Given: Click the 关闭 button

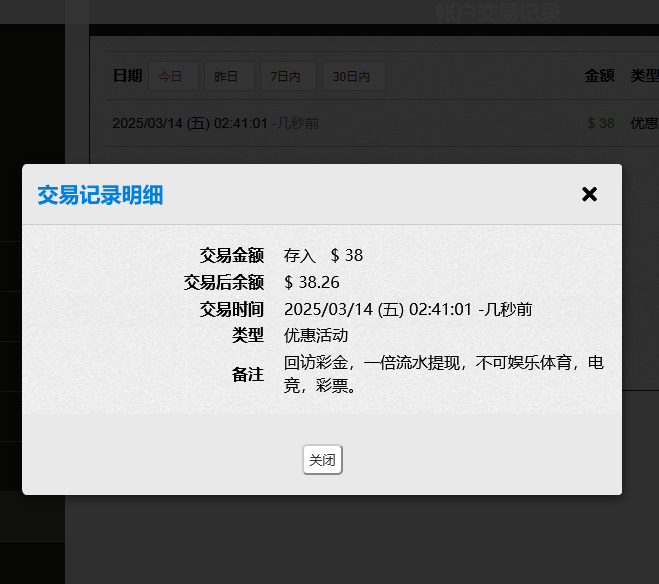Looking at the screenshot, I should 322,460.
